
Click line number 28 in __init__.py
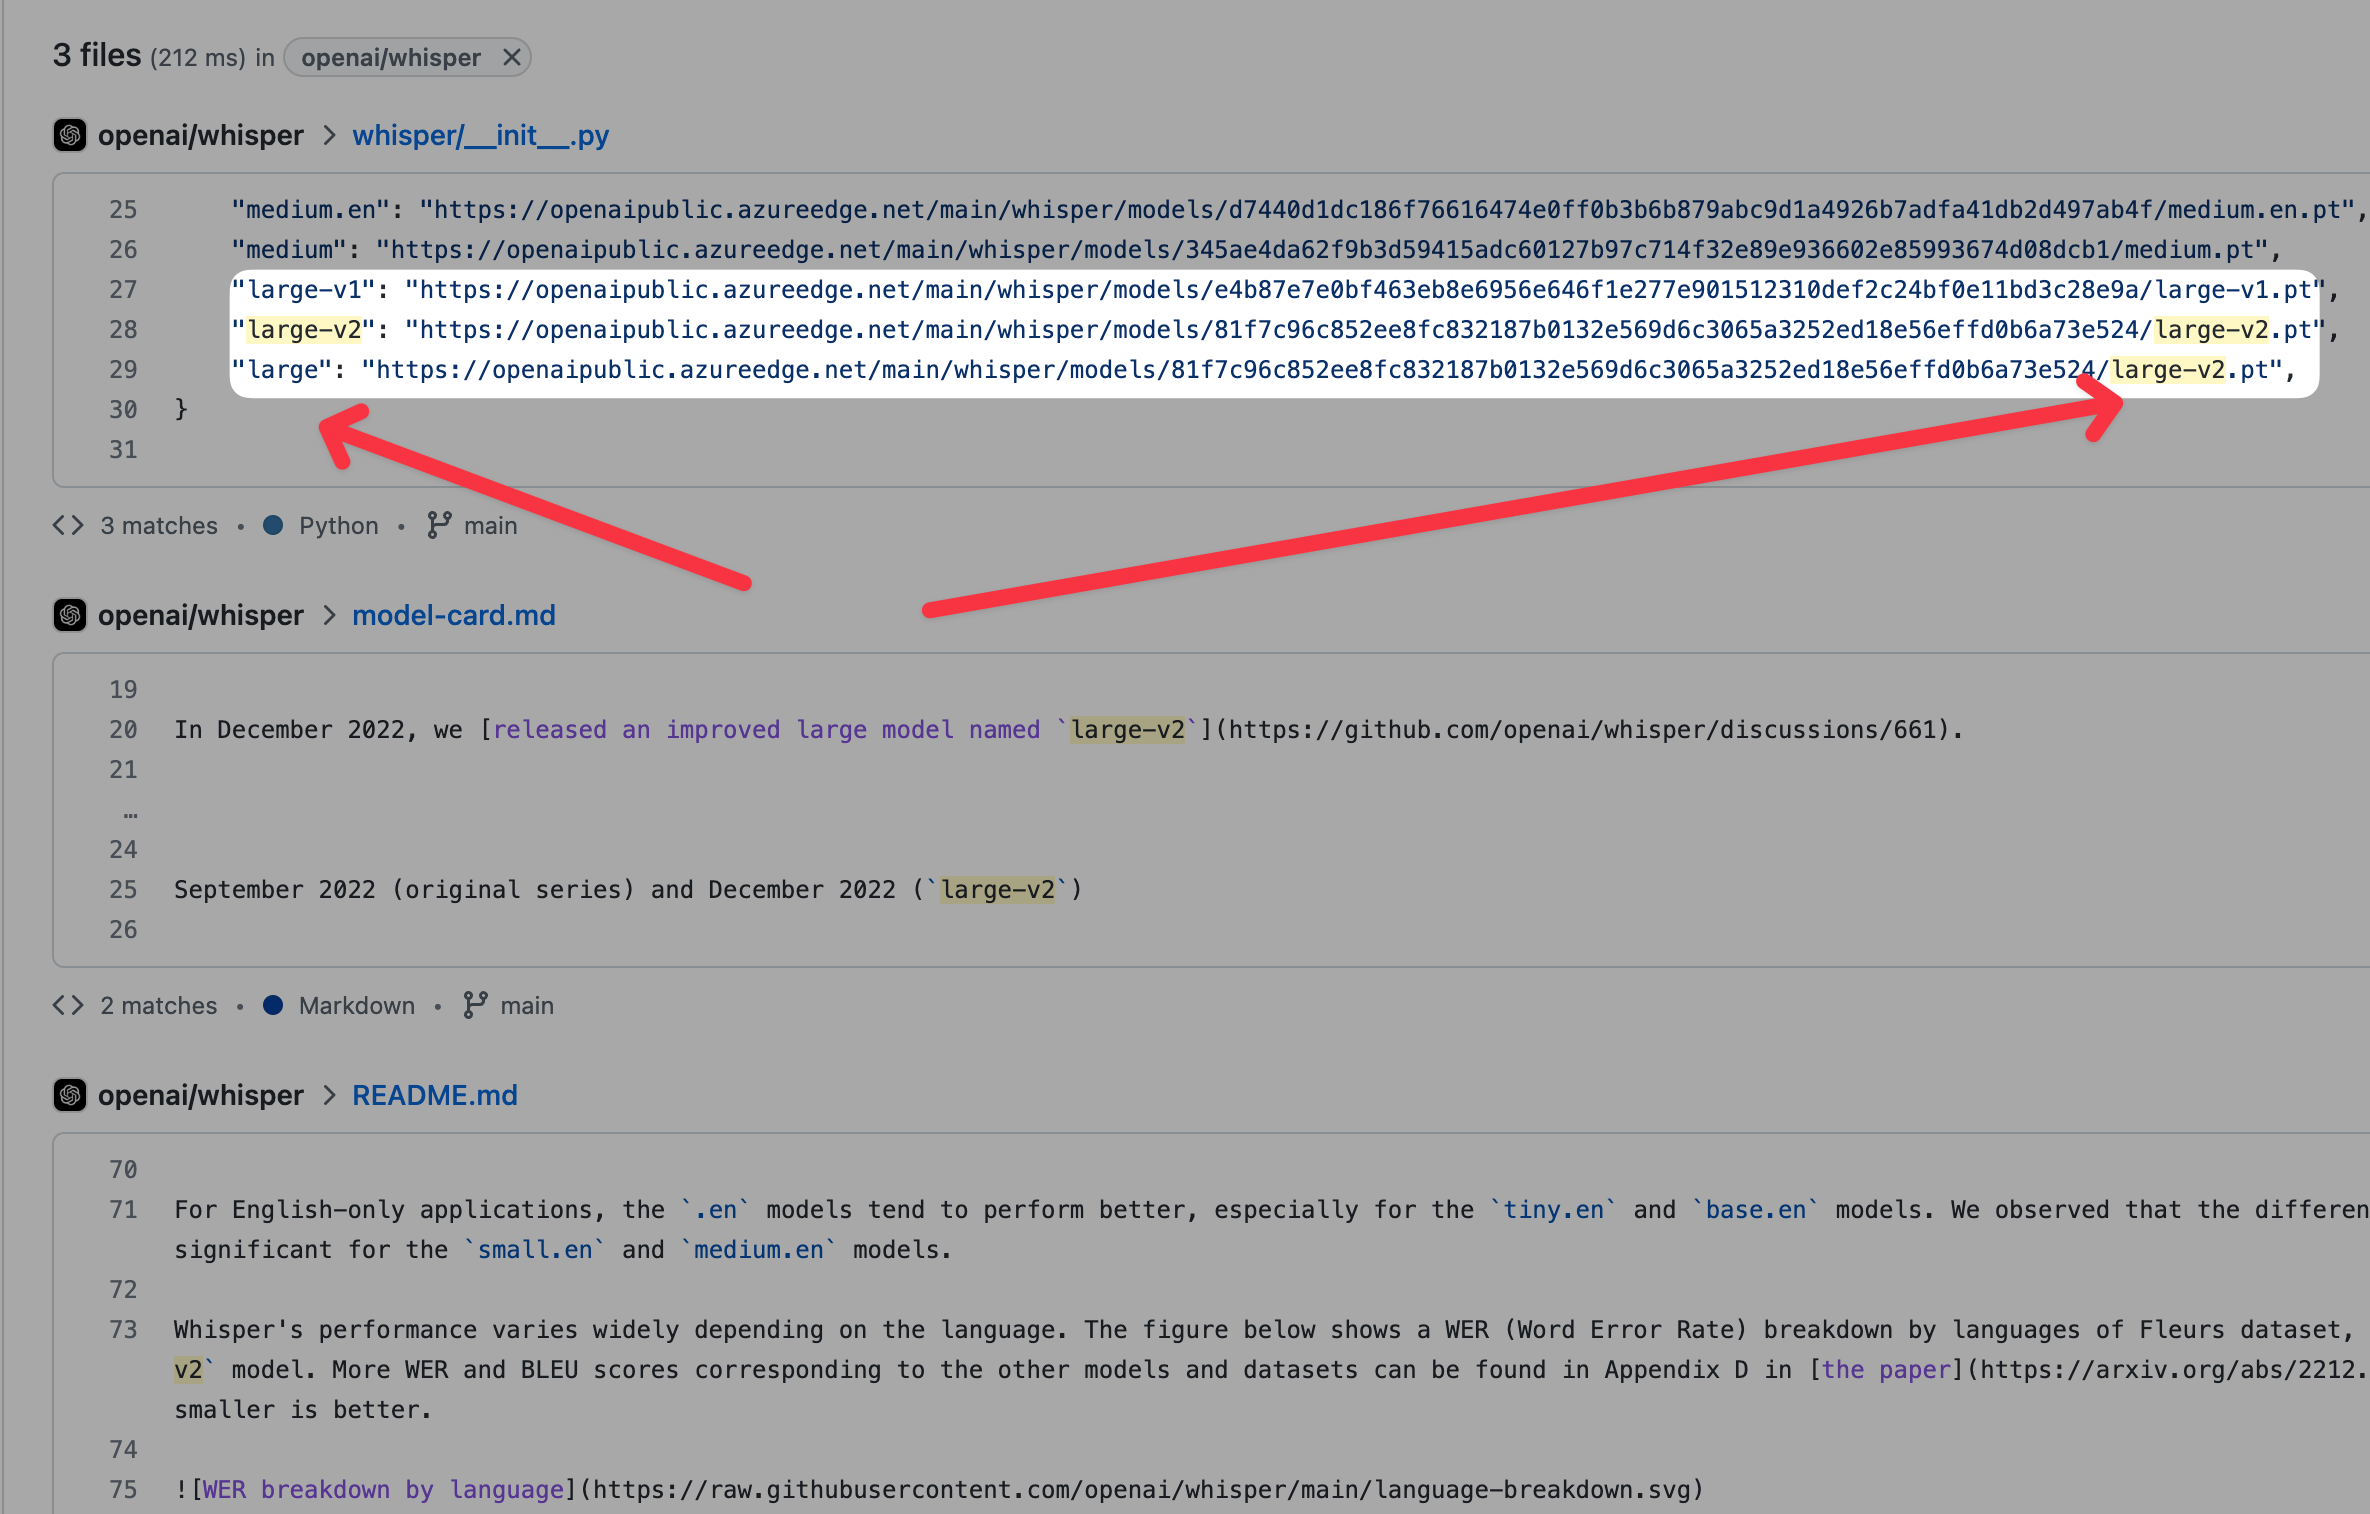coord(123,329)
